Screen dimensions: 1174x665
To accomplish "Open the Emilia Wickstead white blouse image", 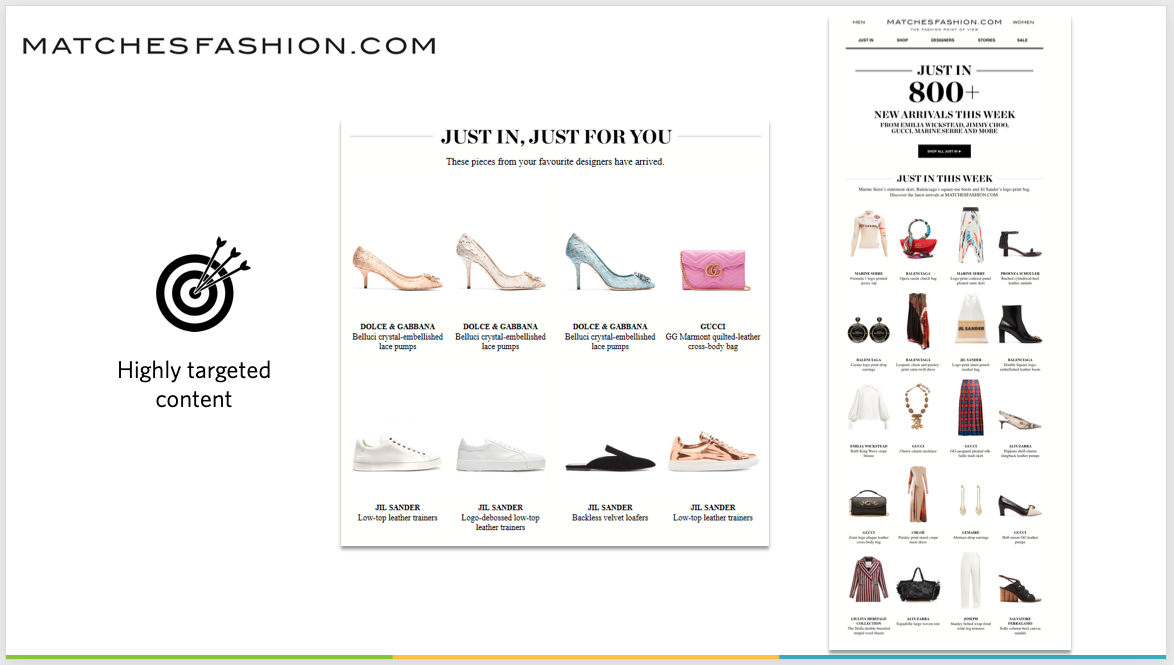I will point(869,407).
